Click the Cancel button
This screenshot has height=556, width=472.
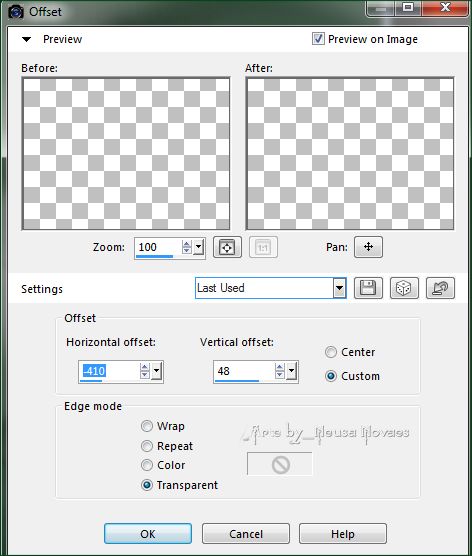click(246, 534)
